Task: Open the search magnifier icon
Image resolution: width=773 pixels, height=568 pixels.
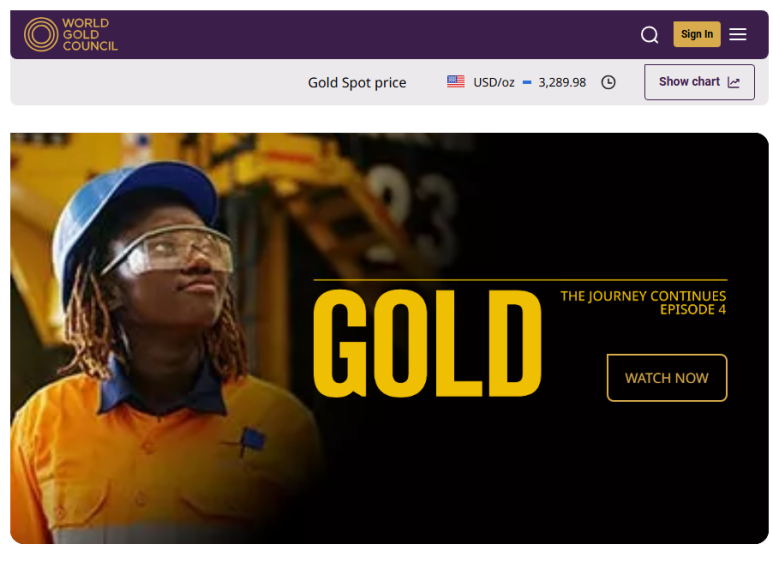Action: pyautogui.click(x=649, y=35)
